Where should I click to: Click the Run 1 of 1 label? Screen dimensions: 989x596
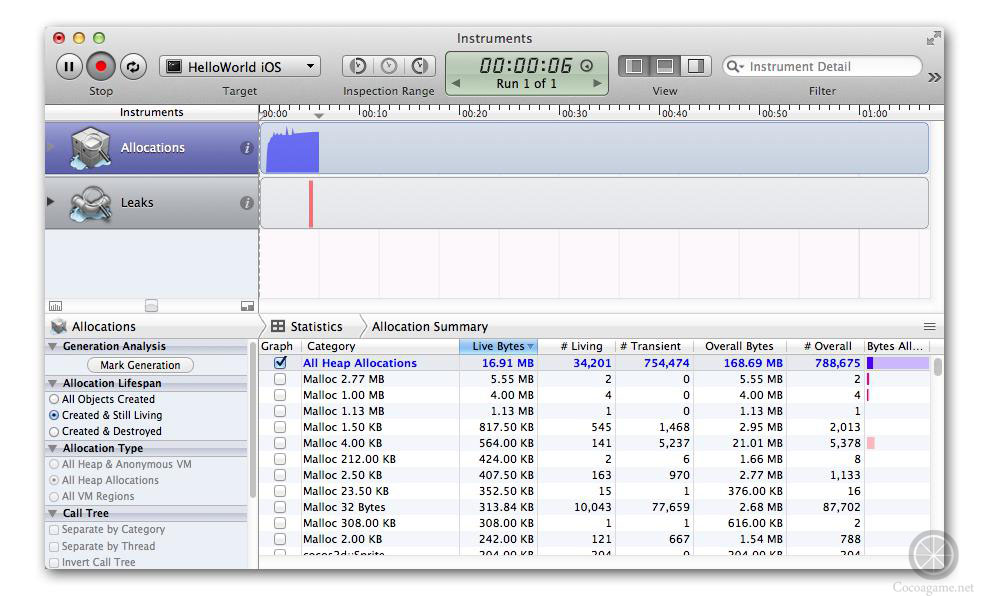coord(526,83)
